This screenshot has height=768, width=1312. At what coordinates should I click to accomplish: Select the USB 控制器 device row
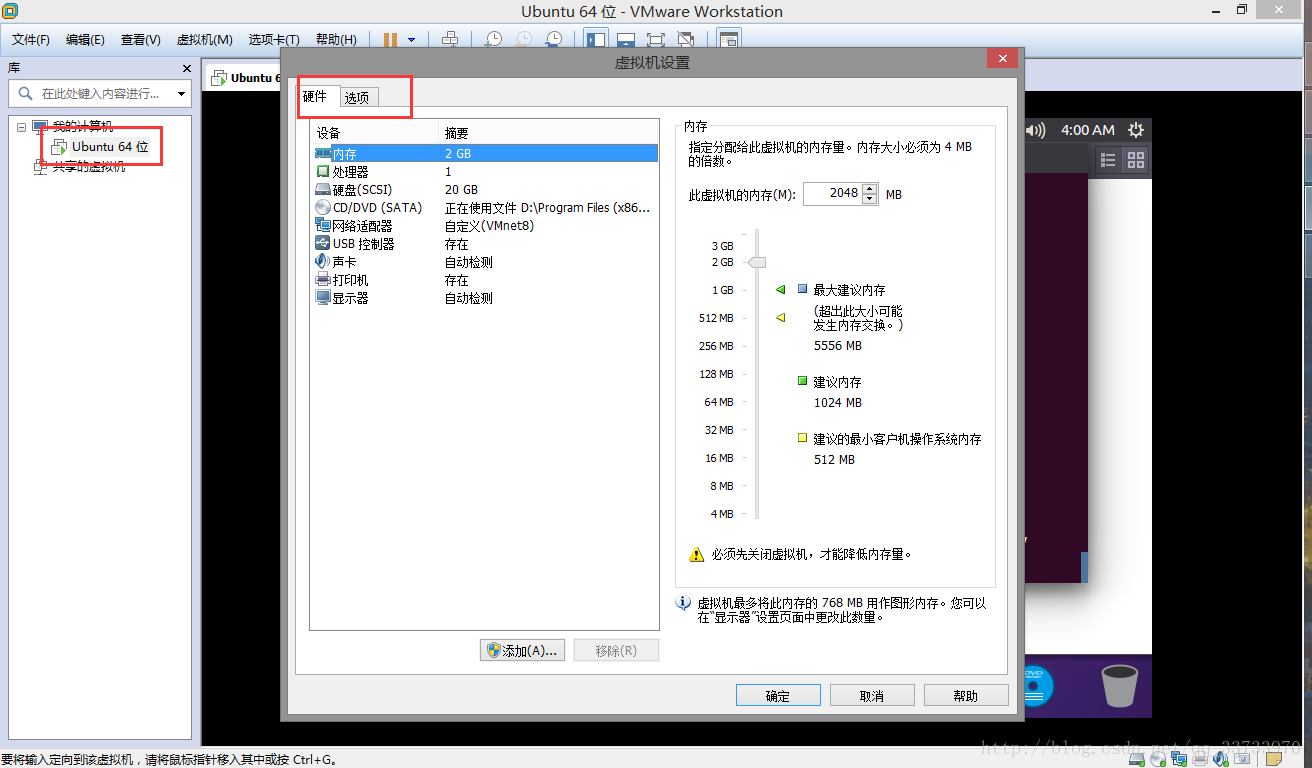(x=485, y=244)
